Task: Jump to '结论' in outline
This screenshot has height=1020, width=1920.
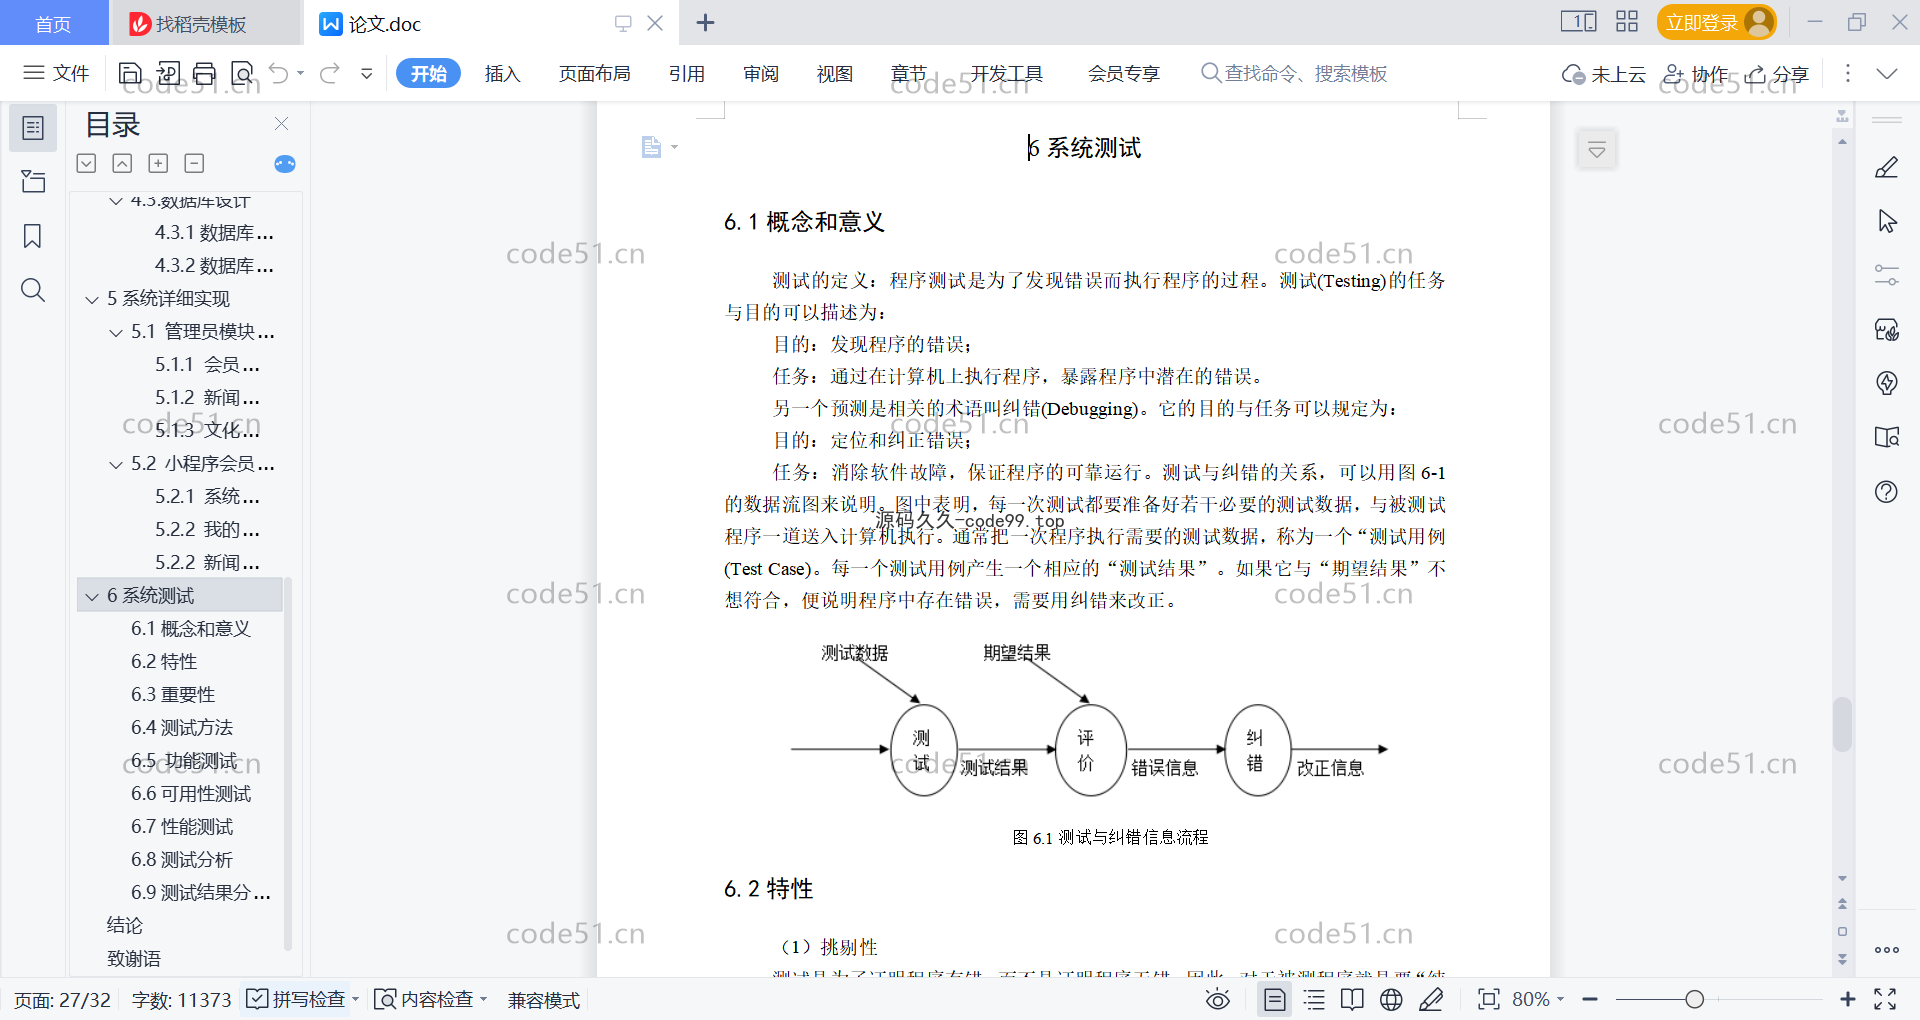Action: 125,926
